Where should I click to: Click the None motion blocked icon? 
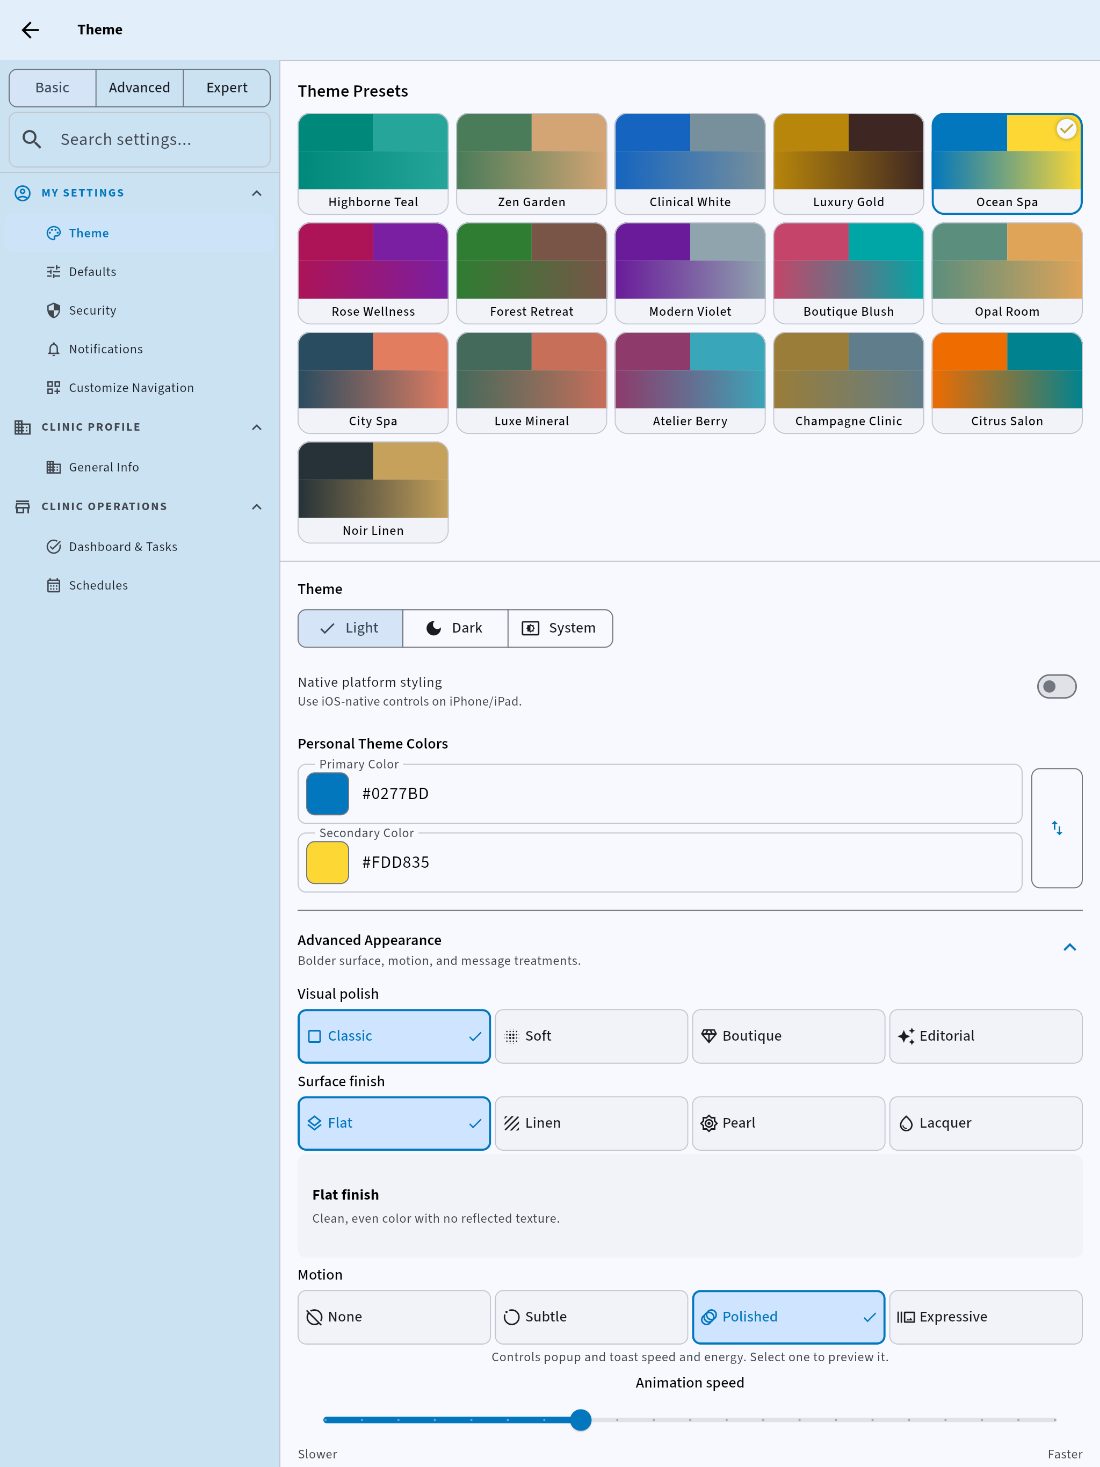[314, 1317]
